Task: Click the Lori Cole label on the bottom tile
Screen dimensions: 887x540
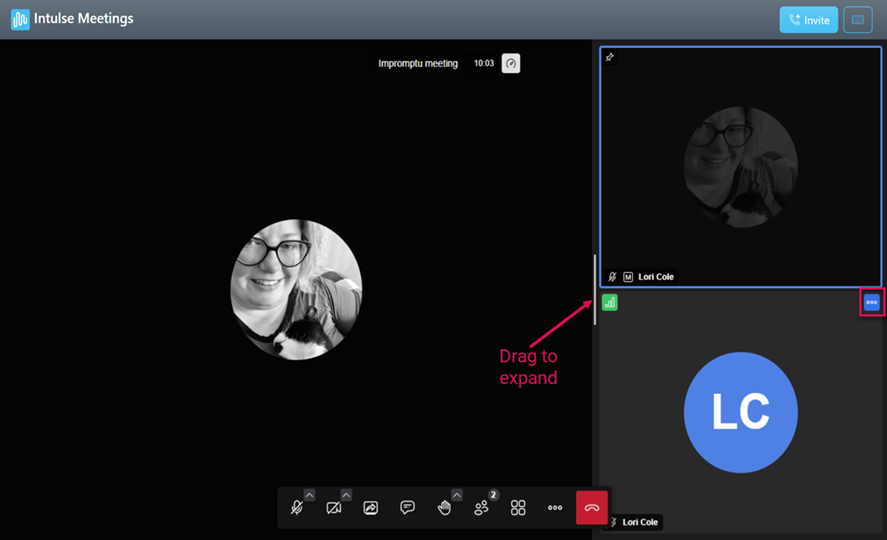Action: click(640, 522)
